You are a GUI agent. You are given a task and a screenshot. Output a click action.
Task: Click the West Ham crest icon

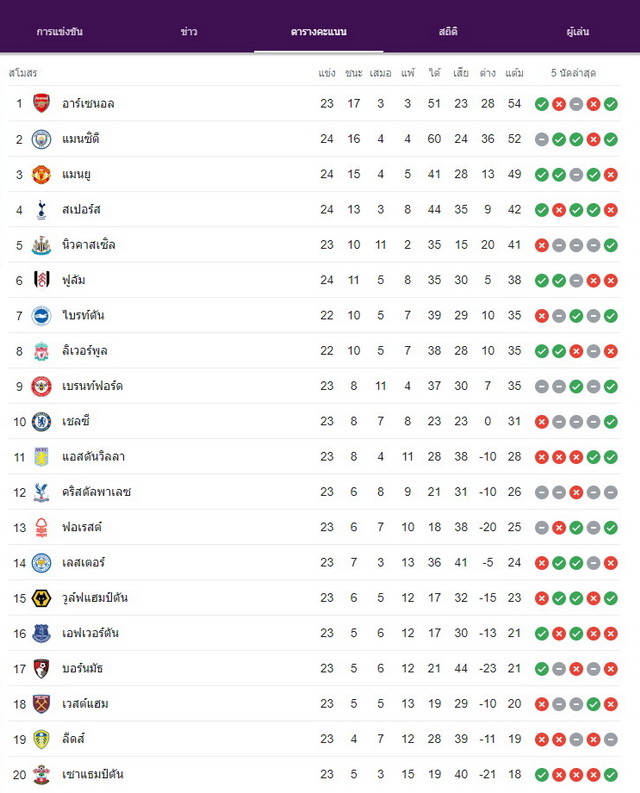(x=41, y=704)
